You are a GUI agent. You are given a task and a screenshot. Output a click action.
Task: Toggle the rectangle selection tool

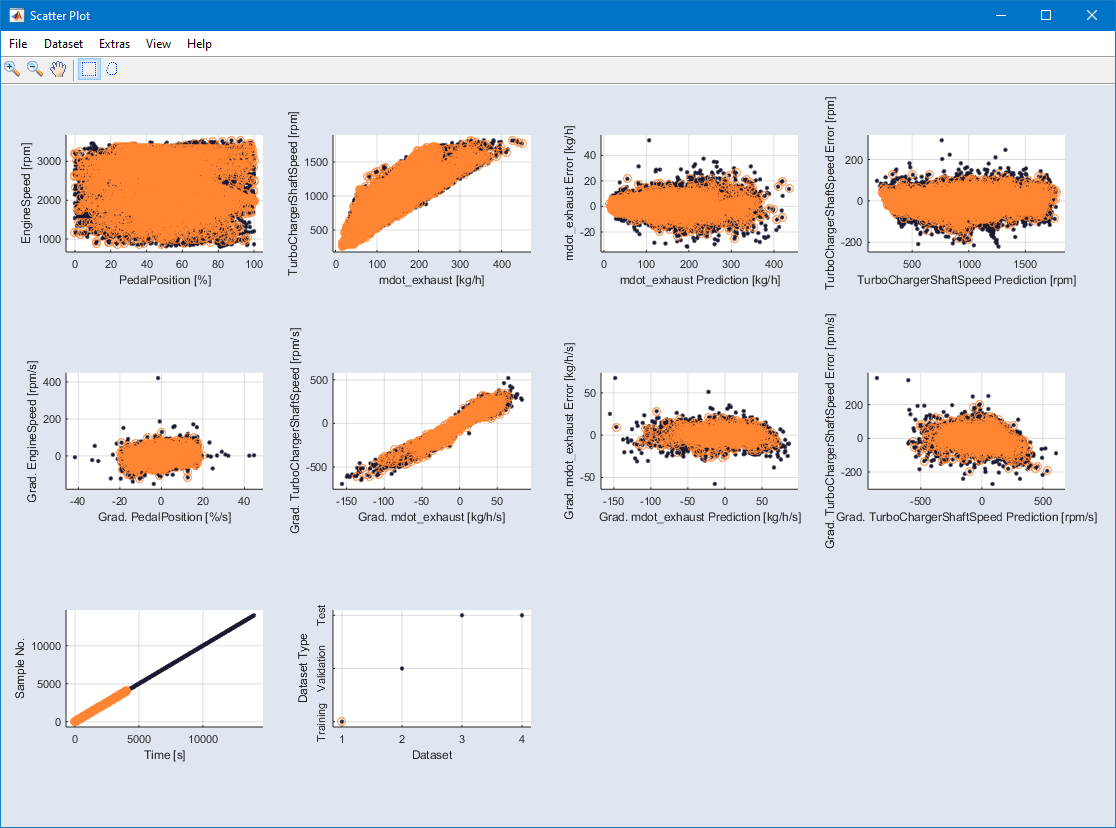(x=89, y=69)
